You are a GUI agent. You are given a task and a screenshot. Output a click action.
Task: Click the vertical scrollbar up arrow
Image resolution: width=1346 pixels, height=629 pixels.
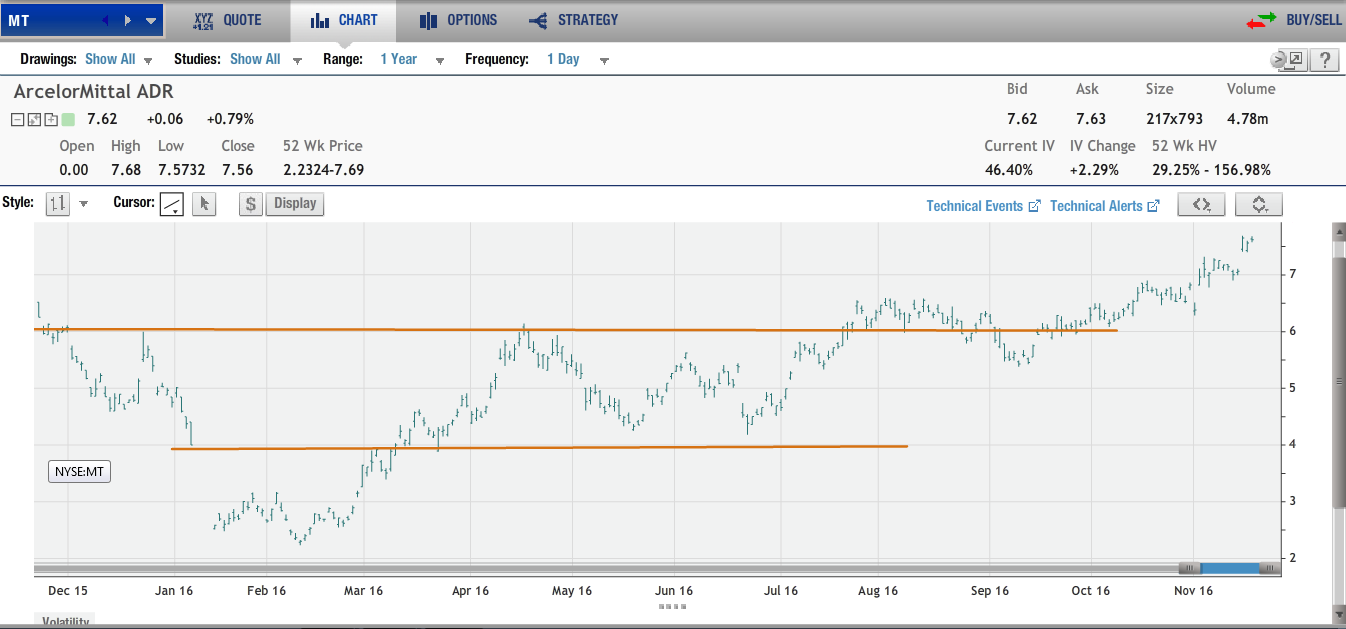point(1339,233)
